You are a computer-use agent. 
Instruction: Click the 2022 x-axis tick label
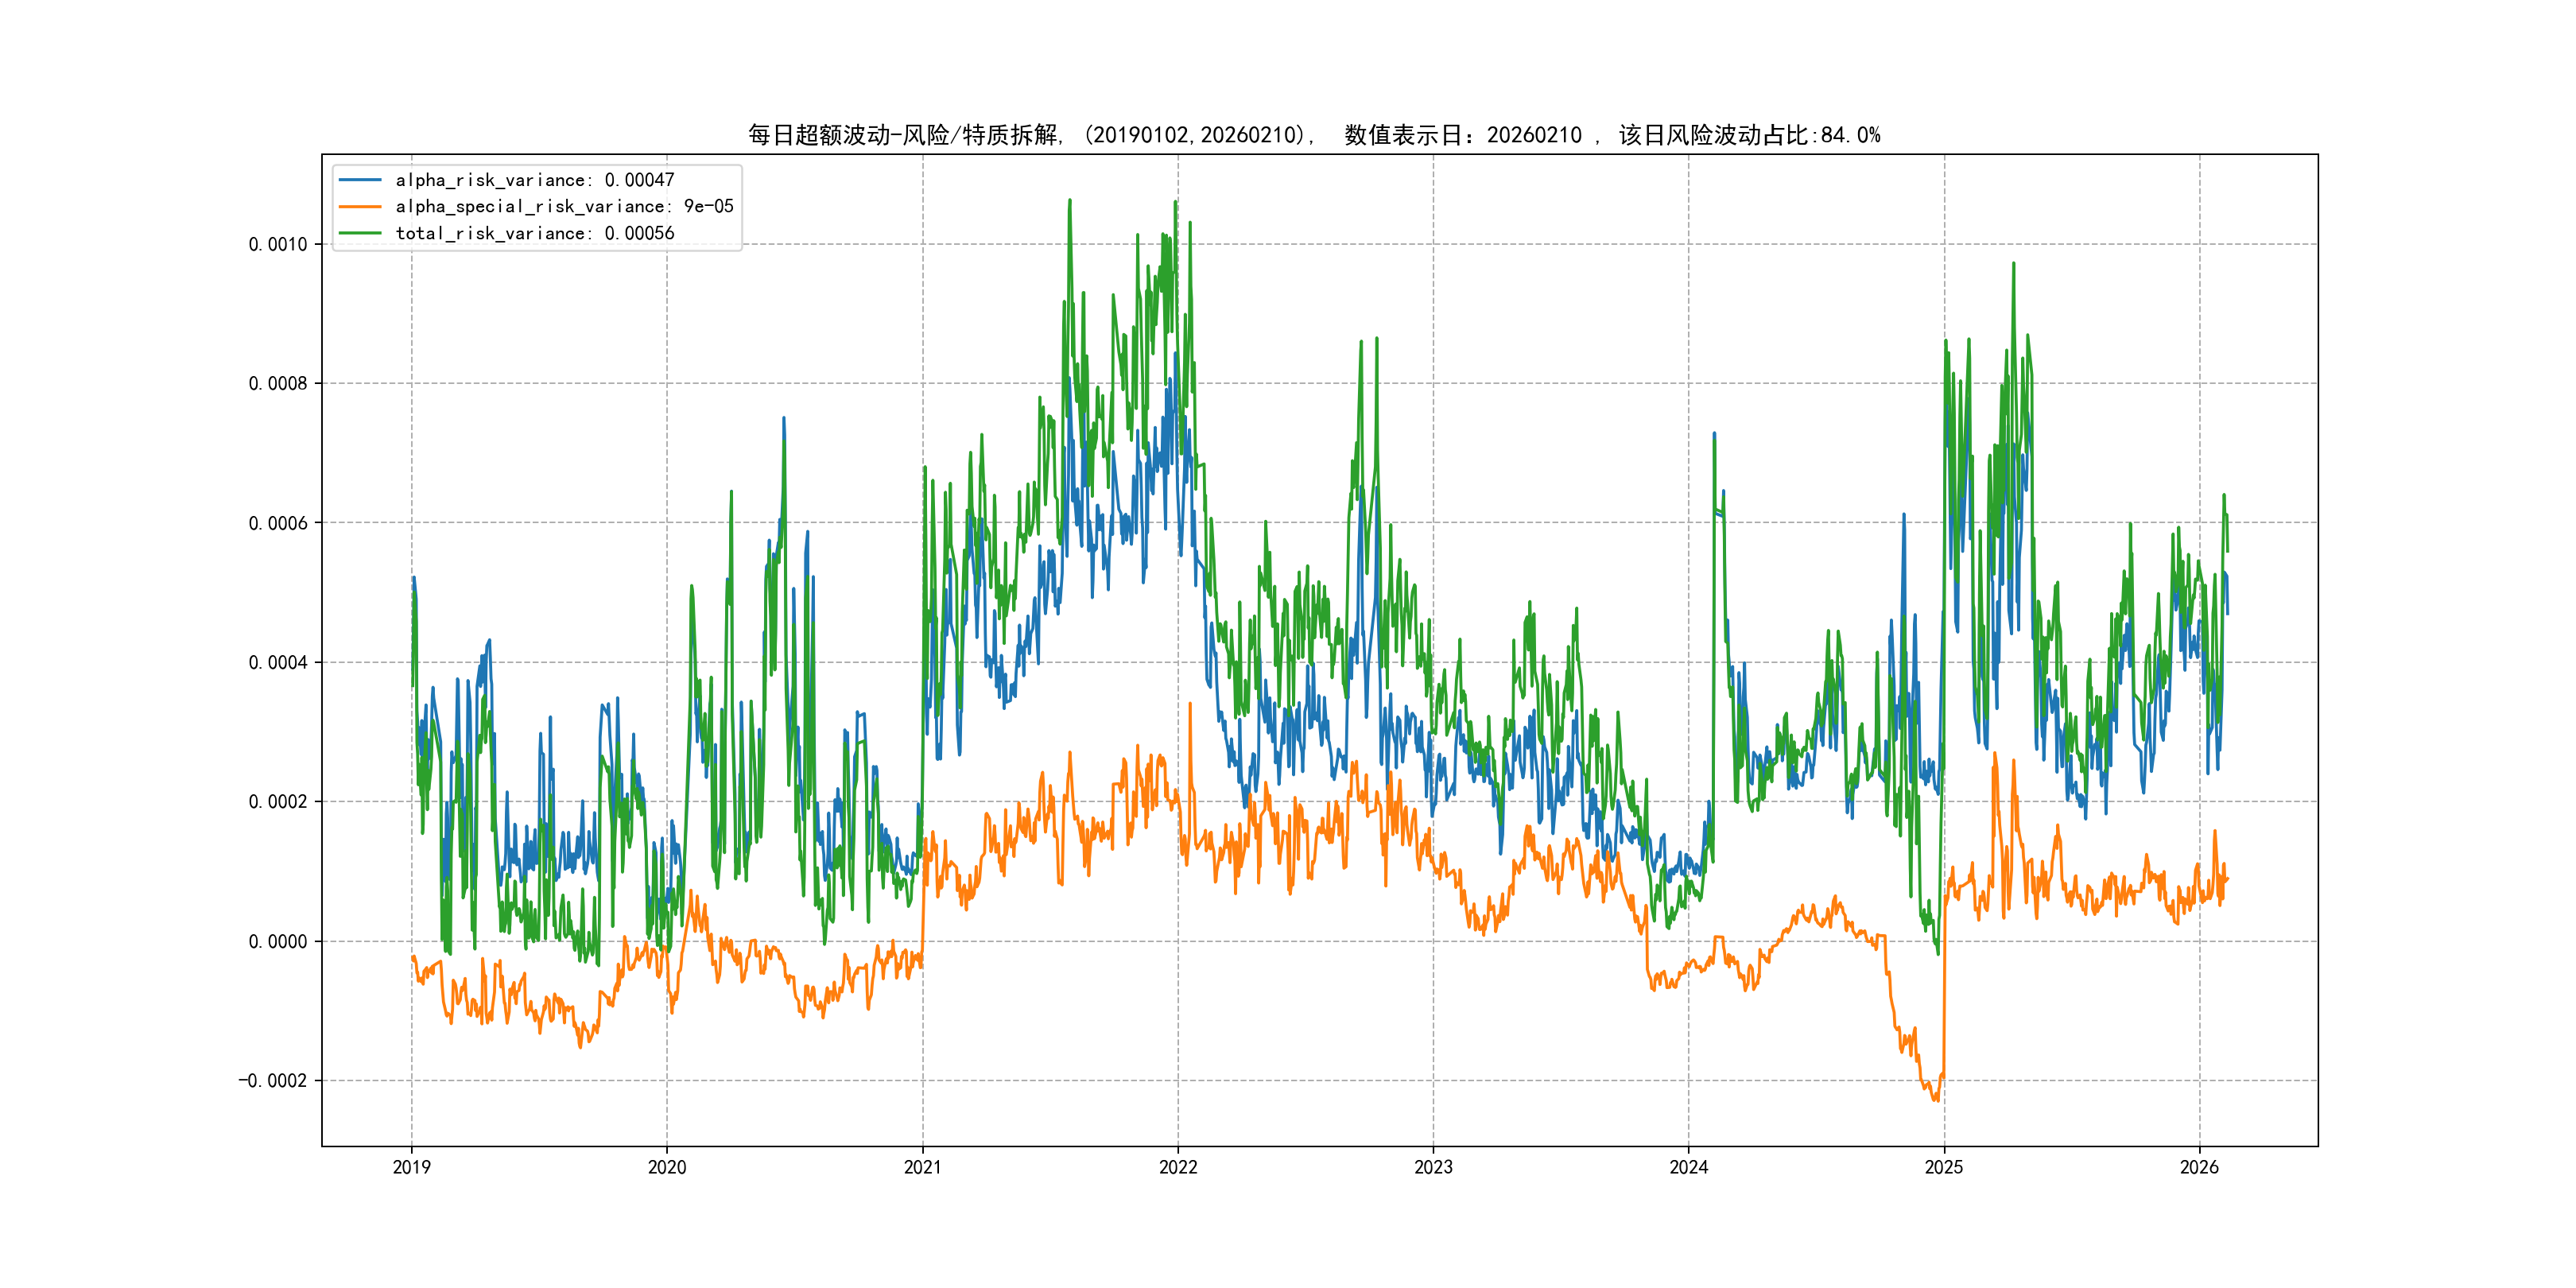pos(1178,1167)
